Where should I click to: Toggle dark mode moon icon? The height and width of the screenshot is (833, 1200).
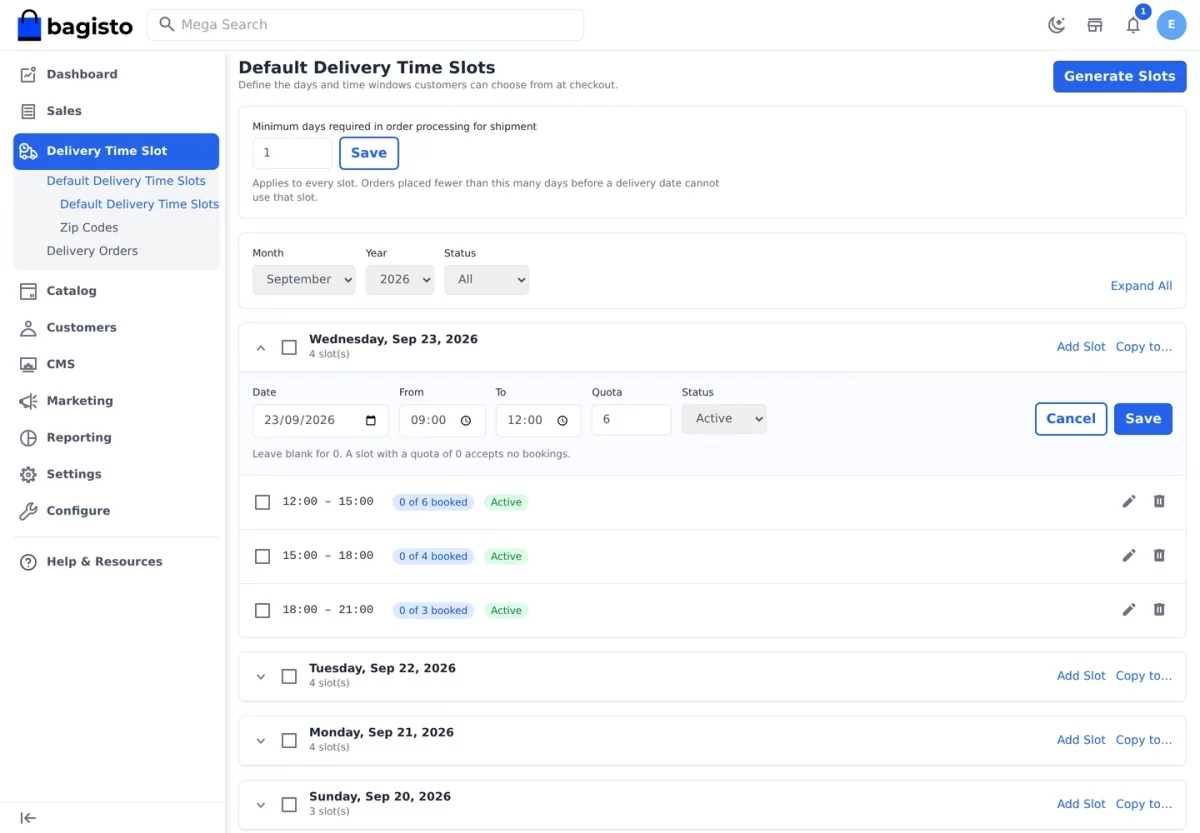(x=1056, y=25)
